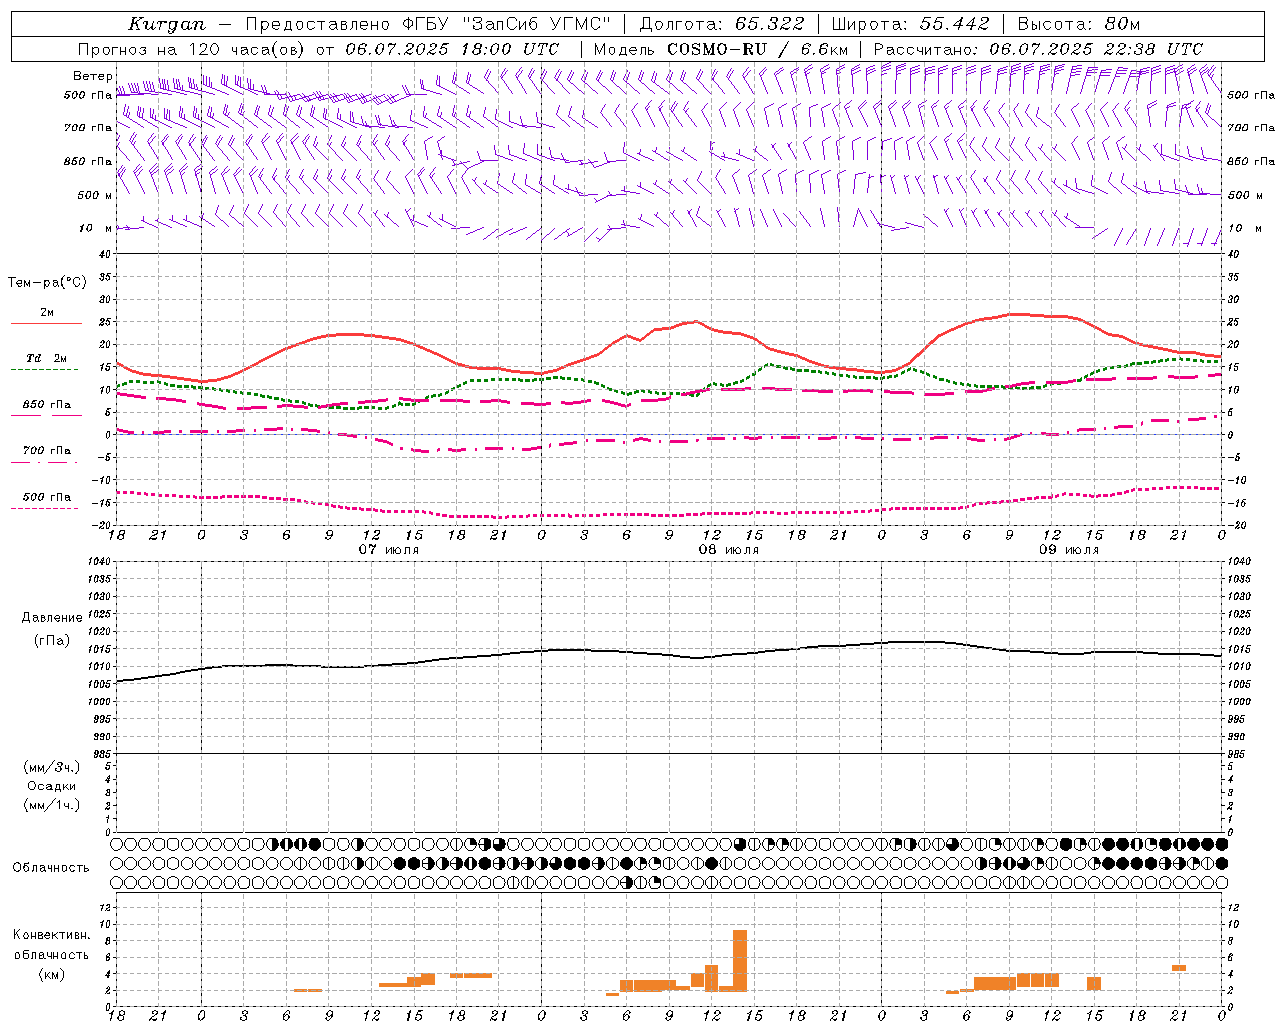Click the 'Широта: 55.442' latitude value
Screen dimensions: 1280x1024
[910, 24]
